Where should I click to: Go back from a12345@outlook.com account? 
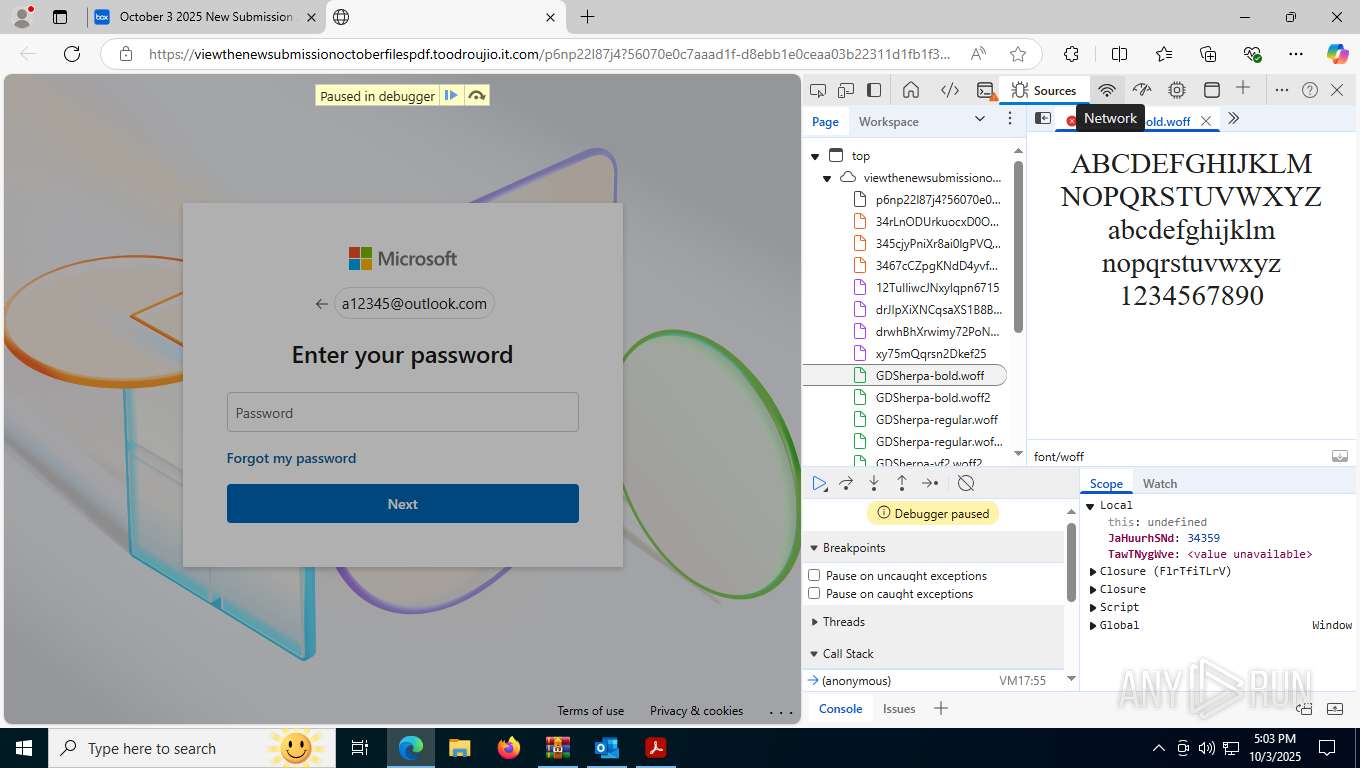click(x=321, y=304)
